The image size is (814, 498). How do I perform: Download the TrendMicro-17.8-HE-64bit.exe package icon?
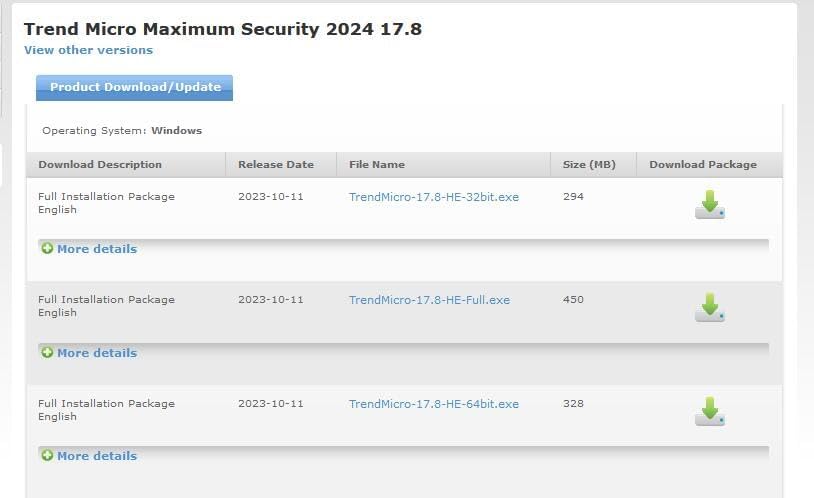710,411
